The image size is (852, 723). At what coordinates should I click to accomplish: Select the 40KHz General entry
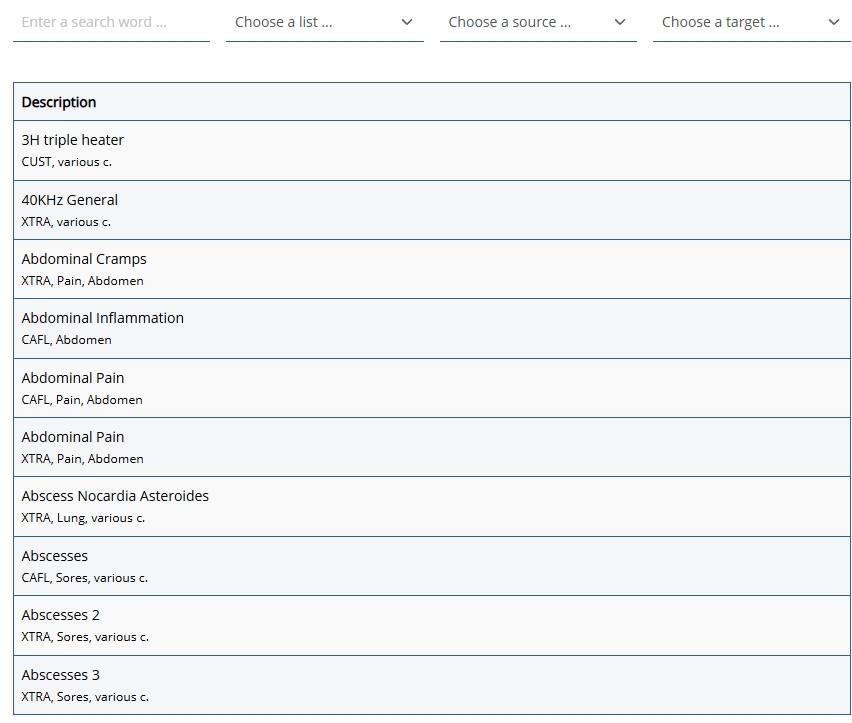(x=70, y=200)
